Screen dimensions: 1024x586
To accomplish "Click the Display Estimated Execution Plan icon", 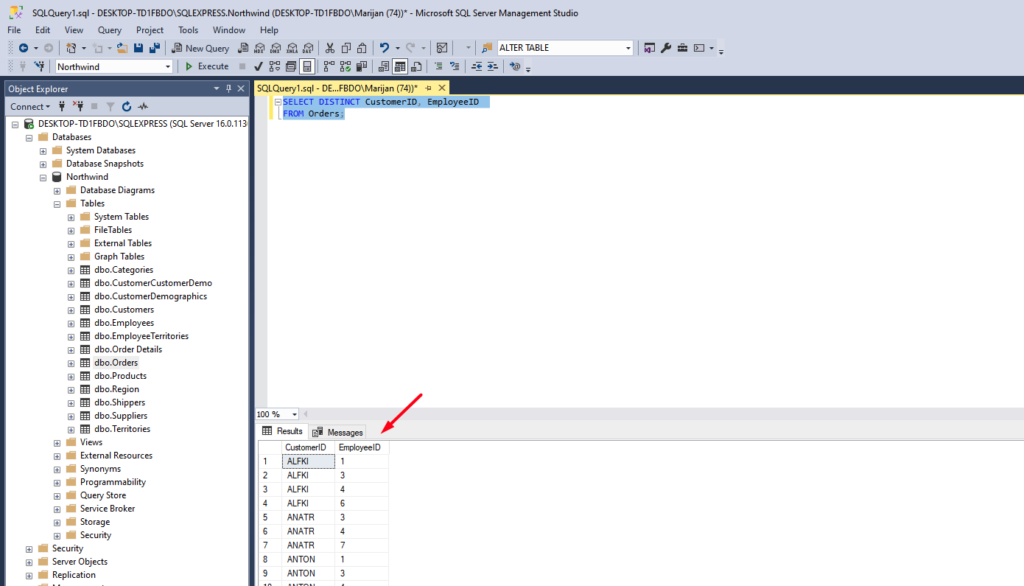I will tap(274, 66).
